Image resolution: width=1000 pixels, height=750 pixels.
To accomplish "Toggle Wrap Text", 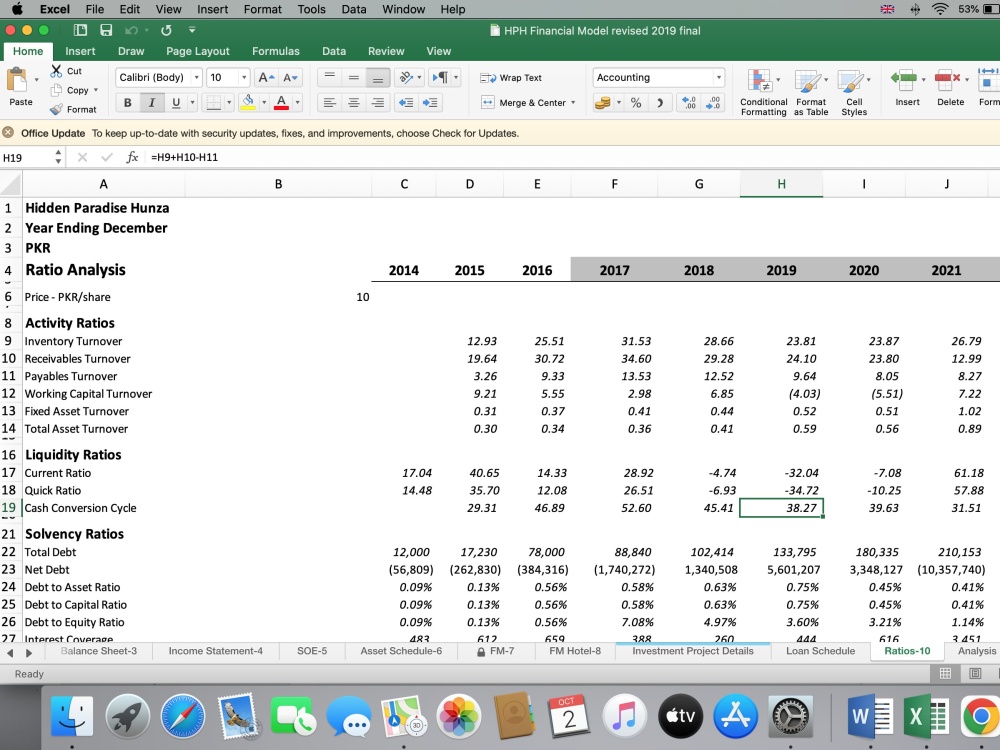I will click(x=511, y=77).
